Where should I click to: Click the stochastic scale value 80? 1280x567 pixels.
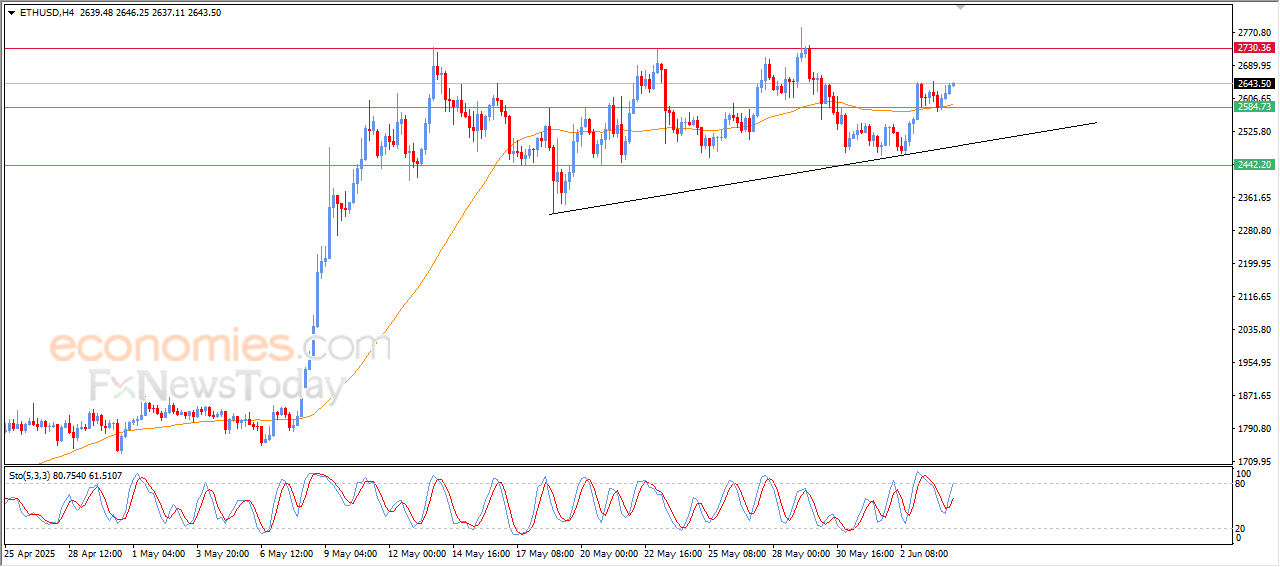(x=1242, y=484)
